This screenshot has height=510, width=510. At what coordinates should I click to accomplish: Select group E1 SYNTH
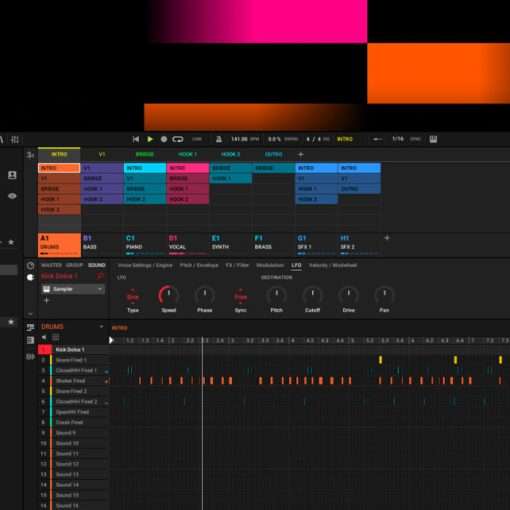[231, 245]
